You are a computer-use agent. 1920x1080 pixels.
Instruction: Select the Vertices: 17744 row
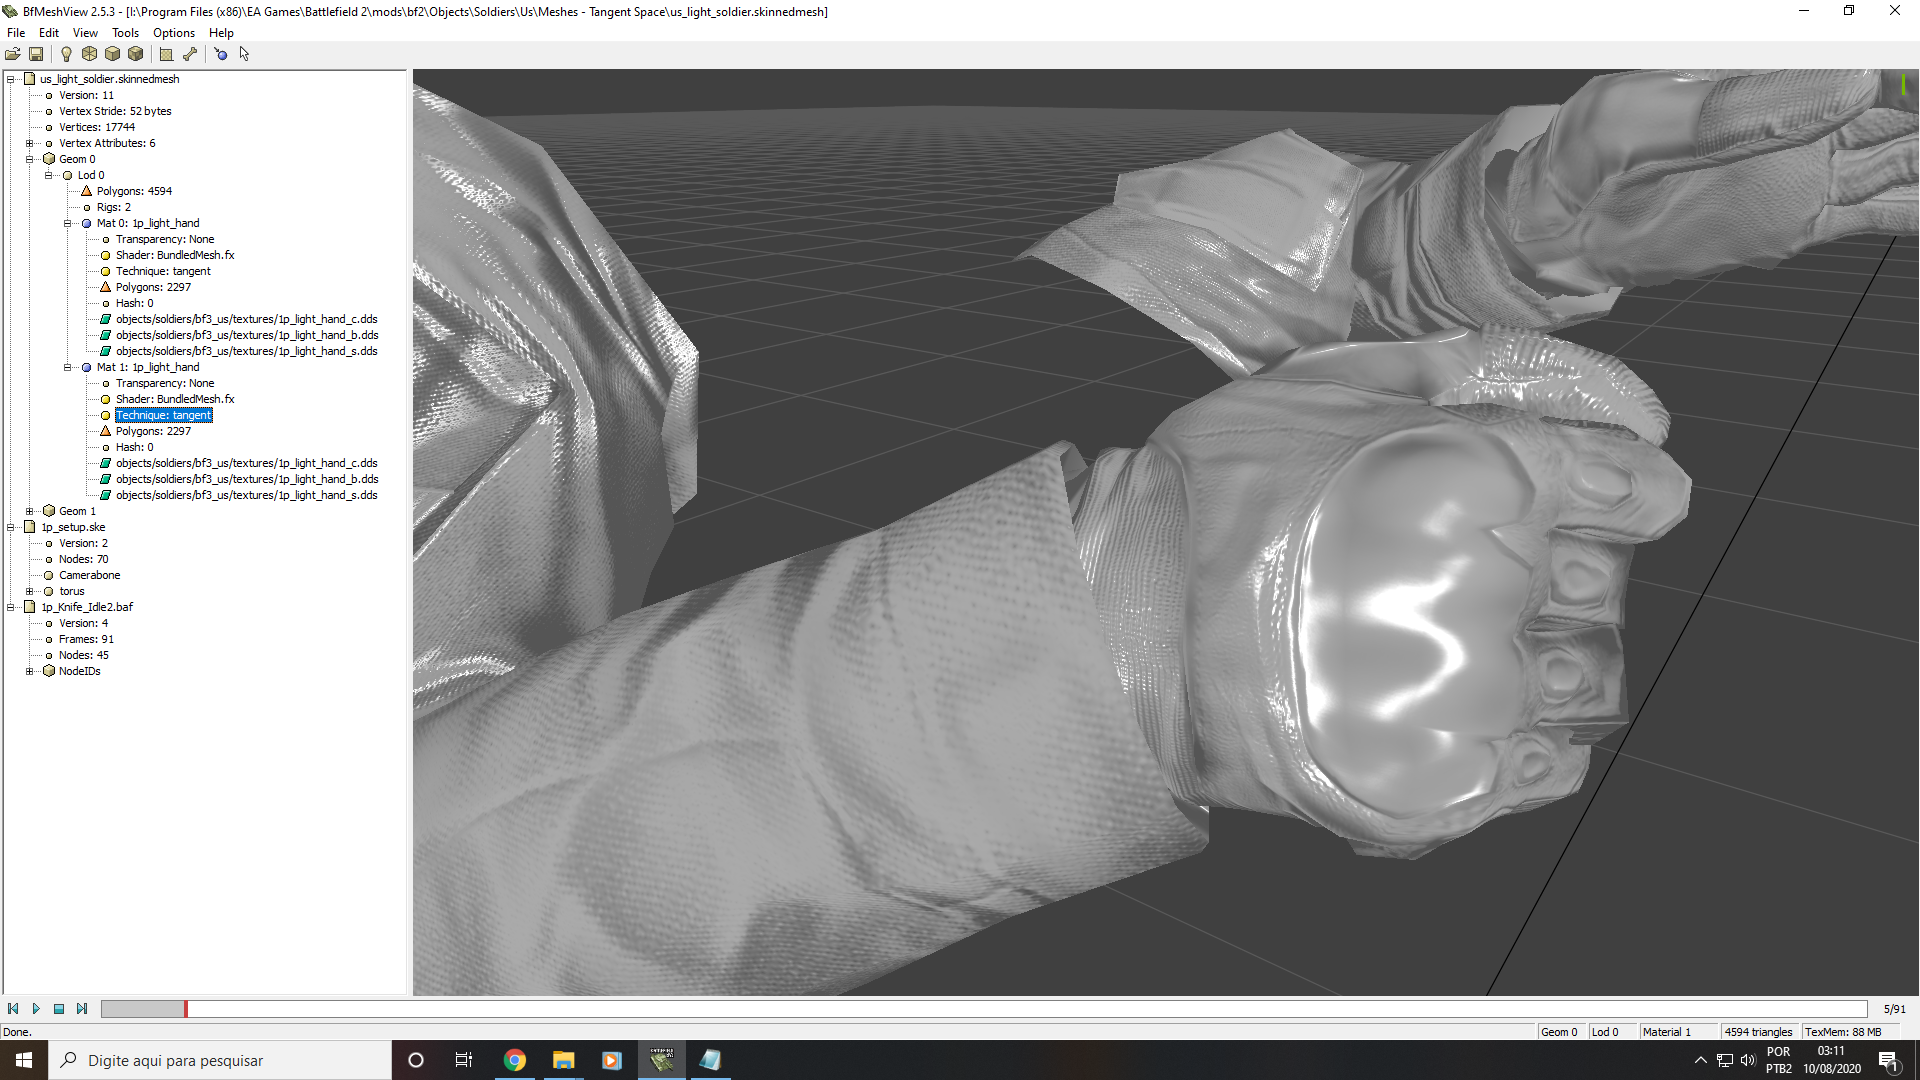[96, 127]
